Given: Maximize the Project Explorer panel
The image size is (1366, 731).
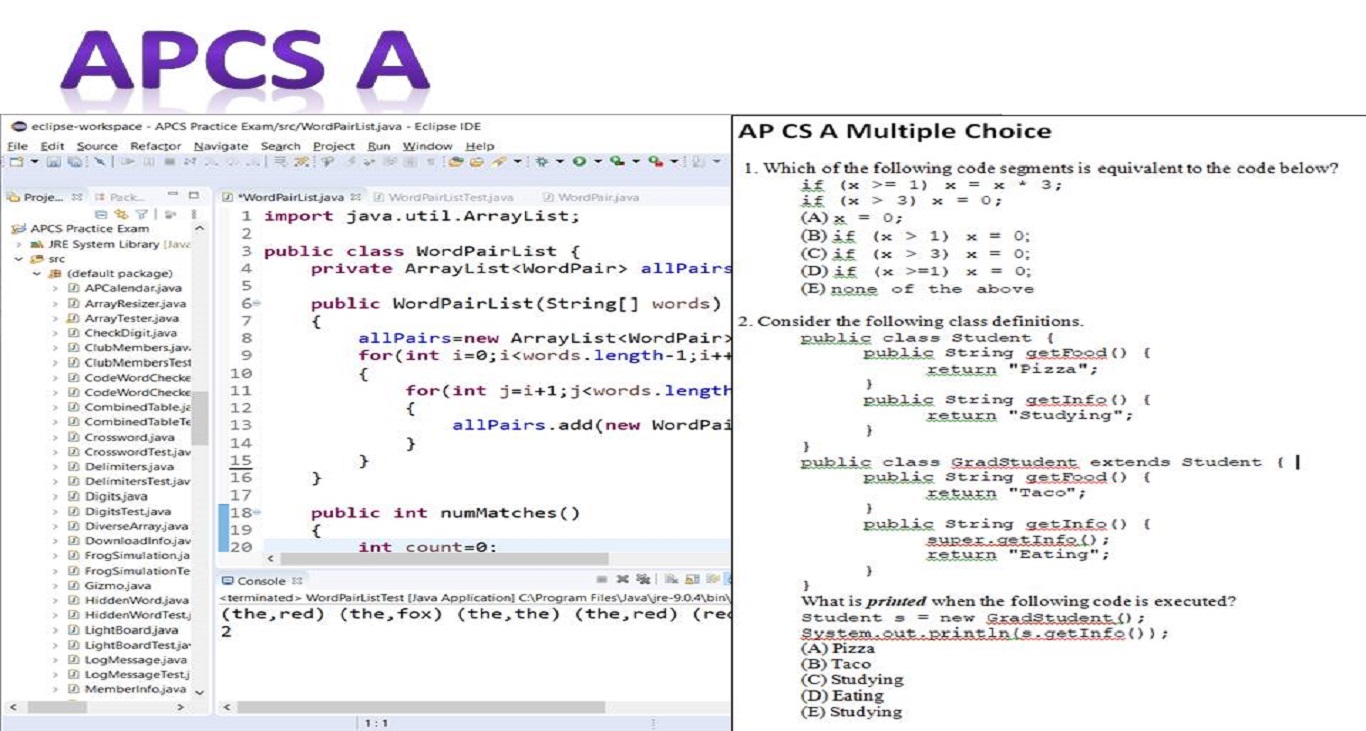Looking at the screenshot, I should 193,196.
